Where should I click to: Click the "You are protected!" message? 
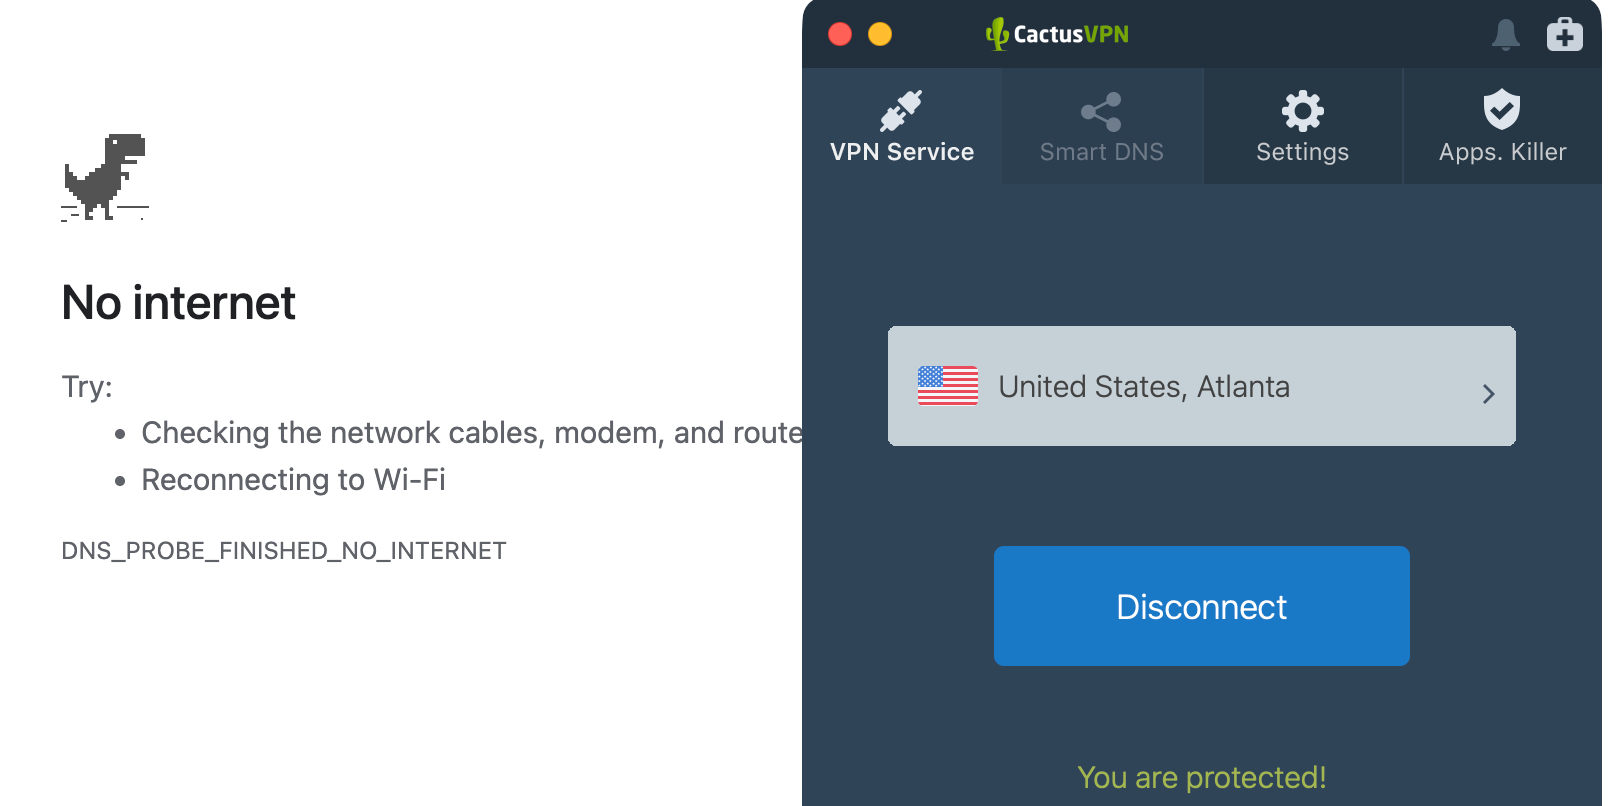[1201, 777]
